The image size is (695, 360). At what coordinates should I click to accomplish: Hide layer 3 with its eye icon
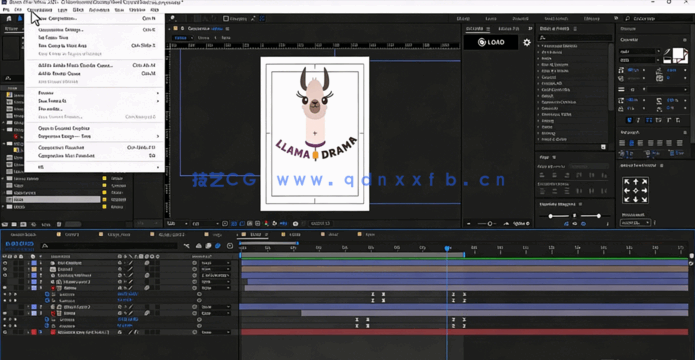tap(5, 275)
